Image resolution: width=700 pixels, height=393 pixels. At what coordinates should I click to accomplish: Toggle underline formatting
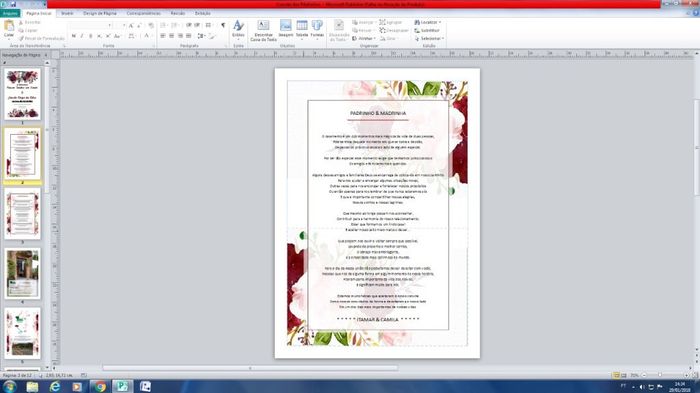(90, 36)
